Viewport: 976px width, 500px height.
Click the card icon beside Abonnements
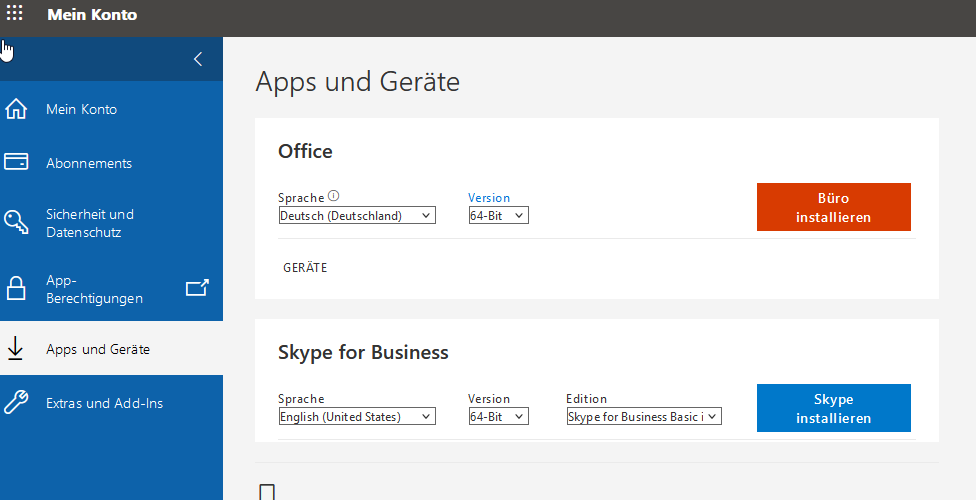click(16, 162)
